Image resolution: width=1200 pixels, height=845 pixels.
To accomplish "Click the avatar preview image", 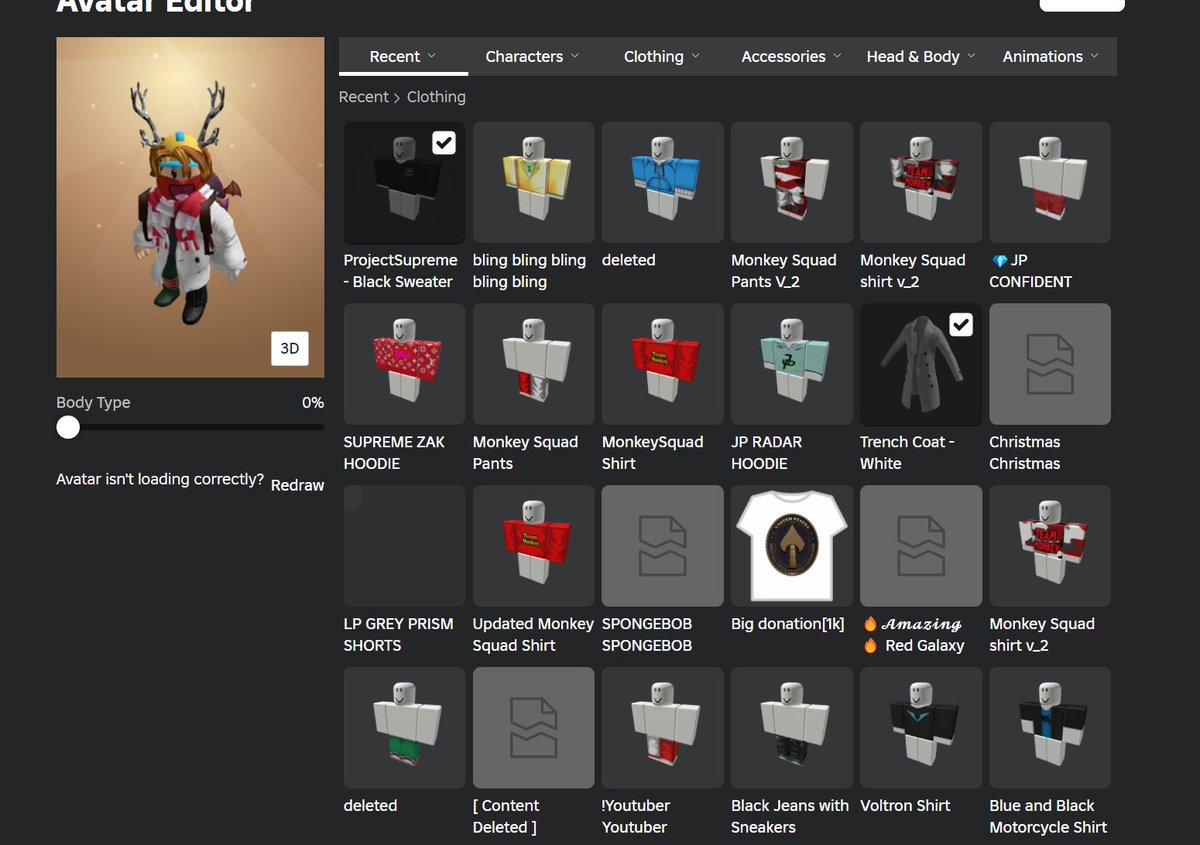I will [190, 207].
